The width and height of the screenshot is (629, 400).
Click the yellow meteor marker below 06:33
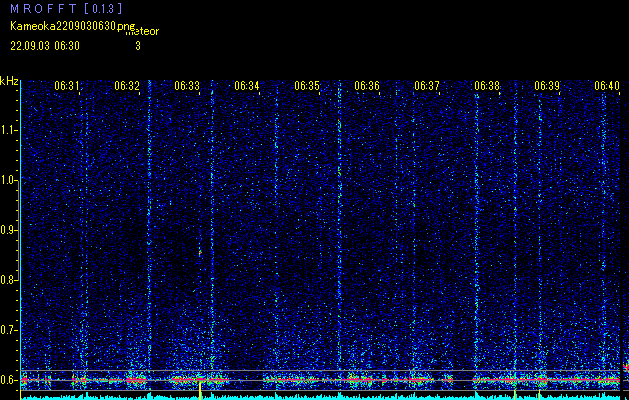tap(200, 391)
